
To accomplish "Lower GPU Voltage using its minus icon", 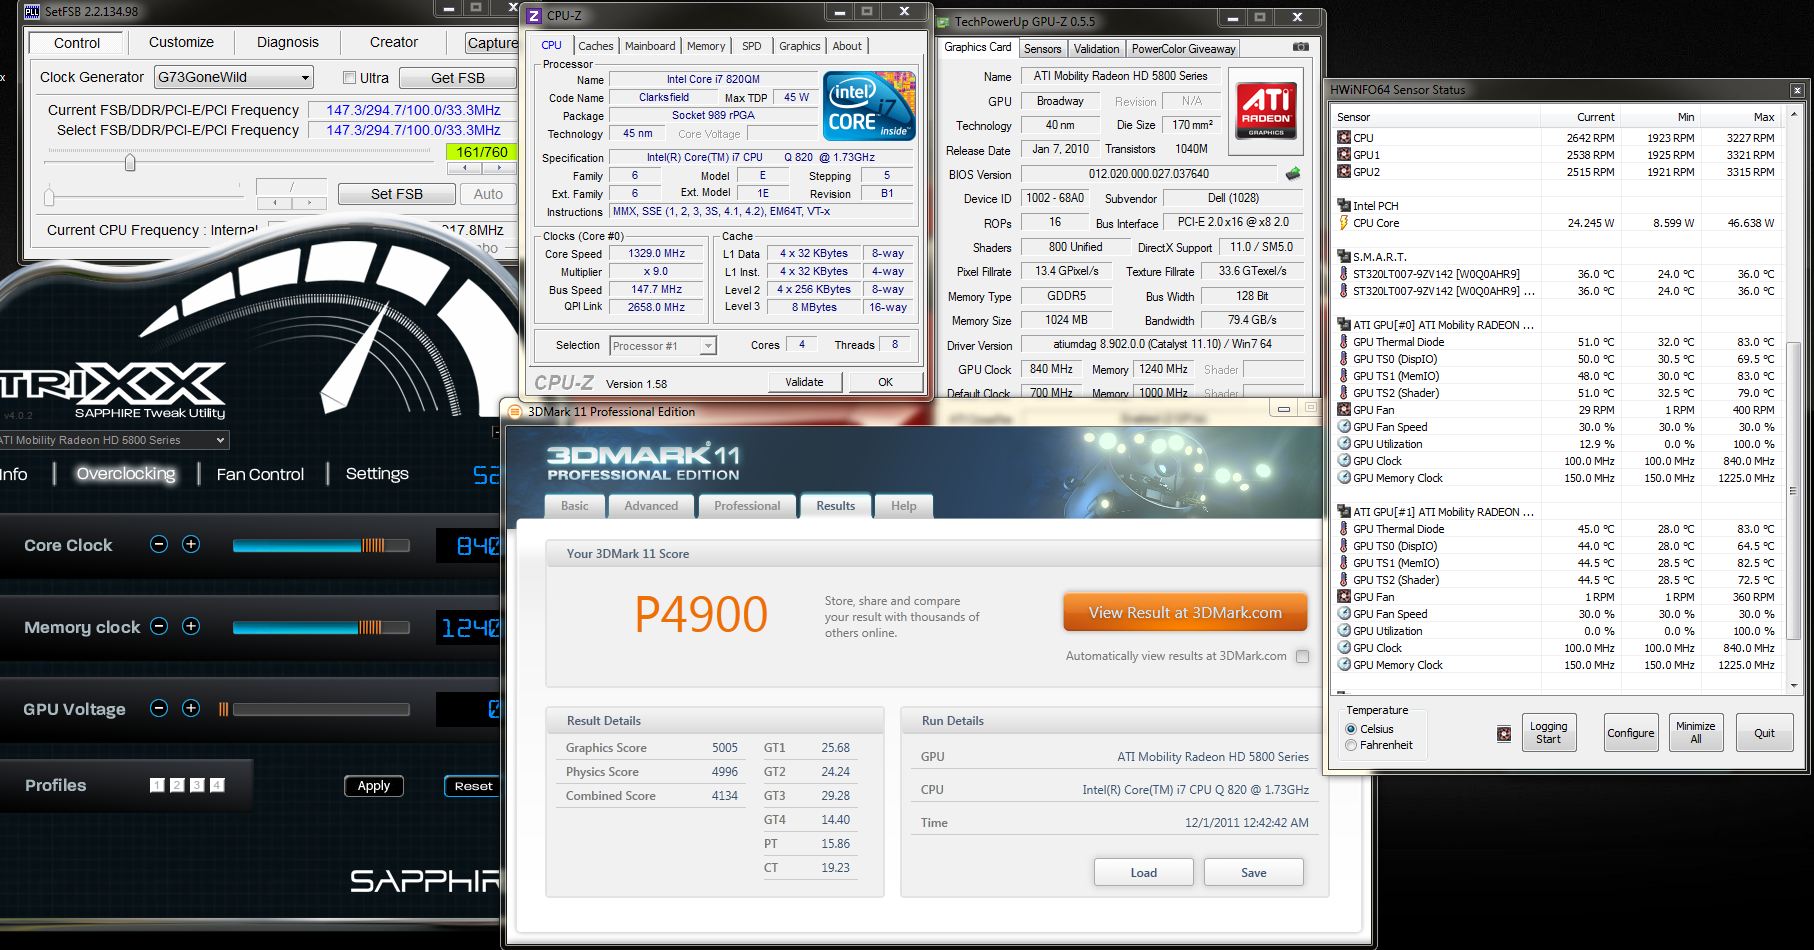I will [159, 708].
